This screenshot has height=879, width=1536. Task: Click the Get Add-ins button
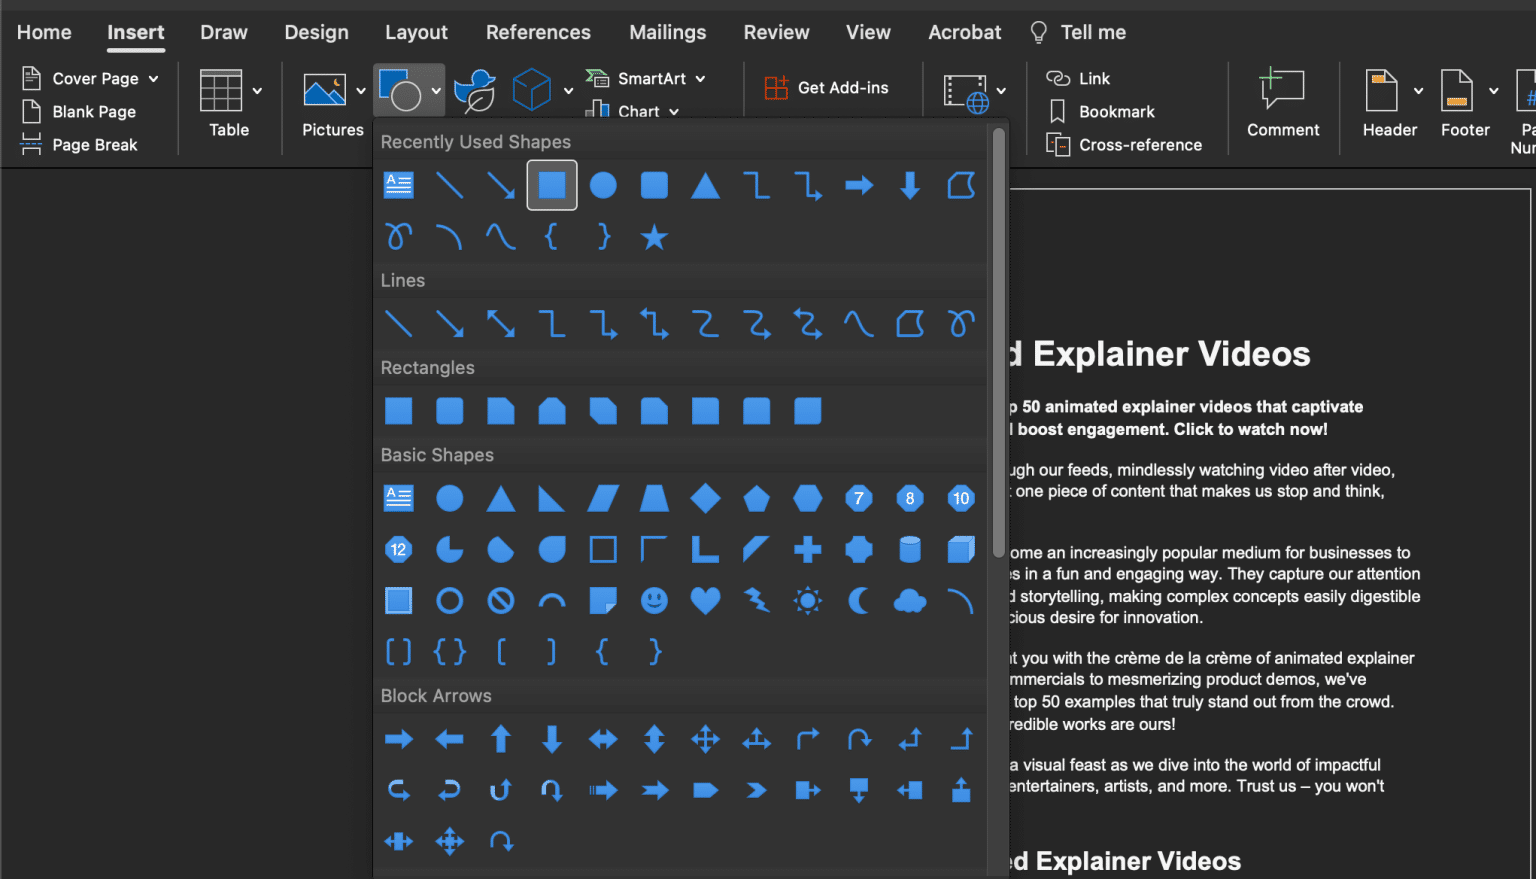click(827, 88)
